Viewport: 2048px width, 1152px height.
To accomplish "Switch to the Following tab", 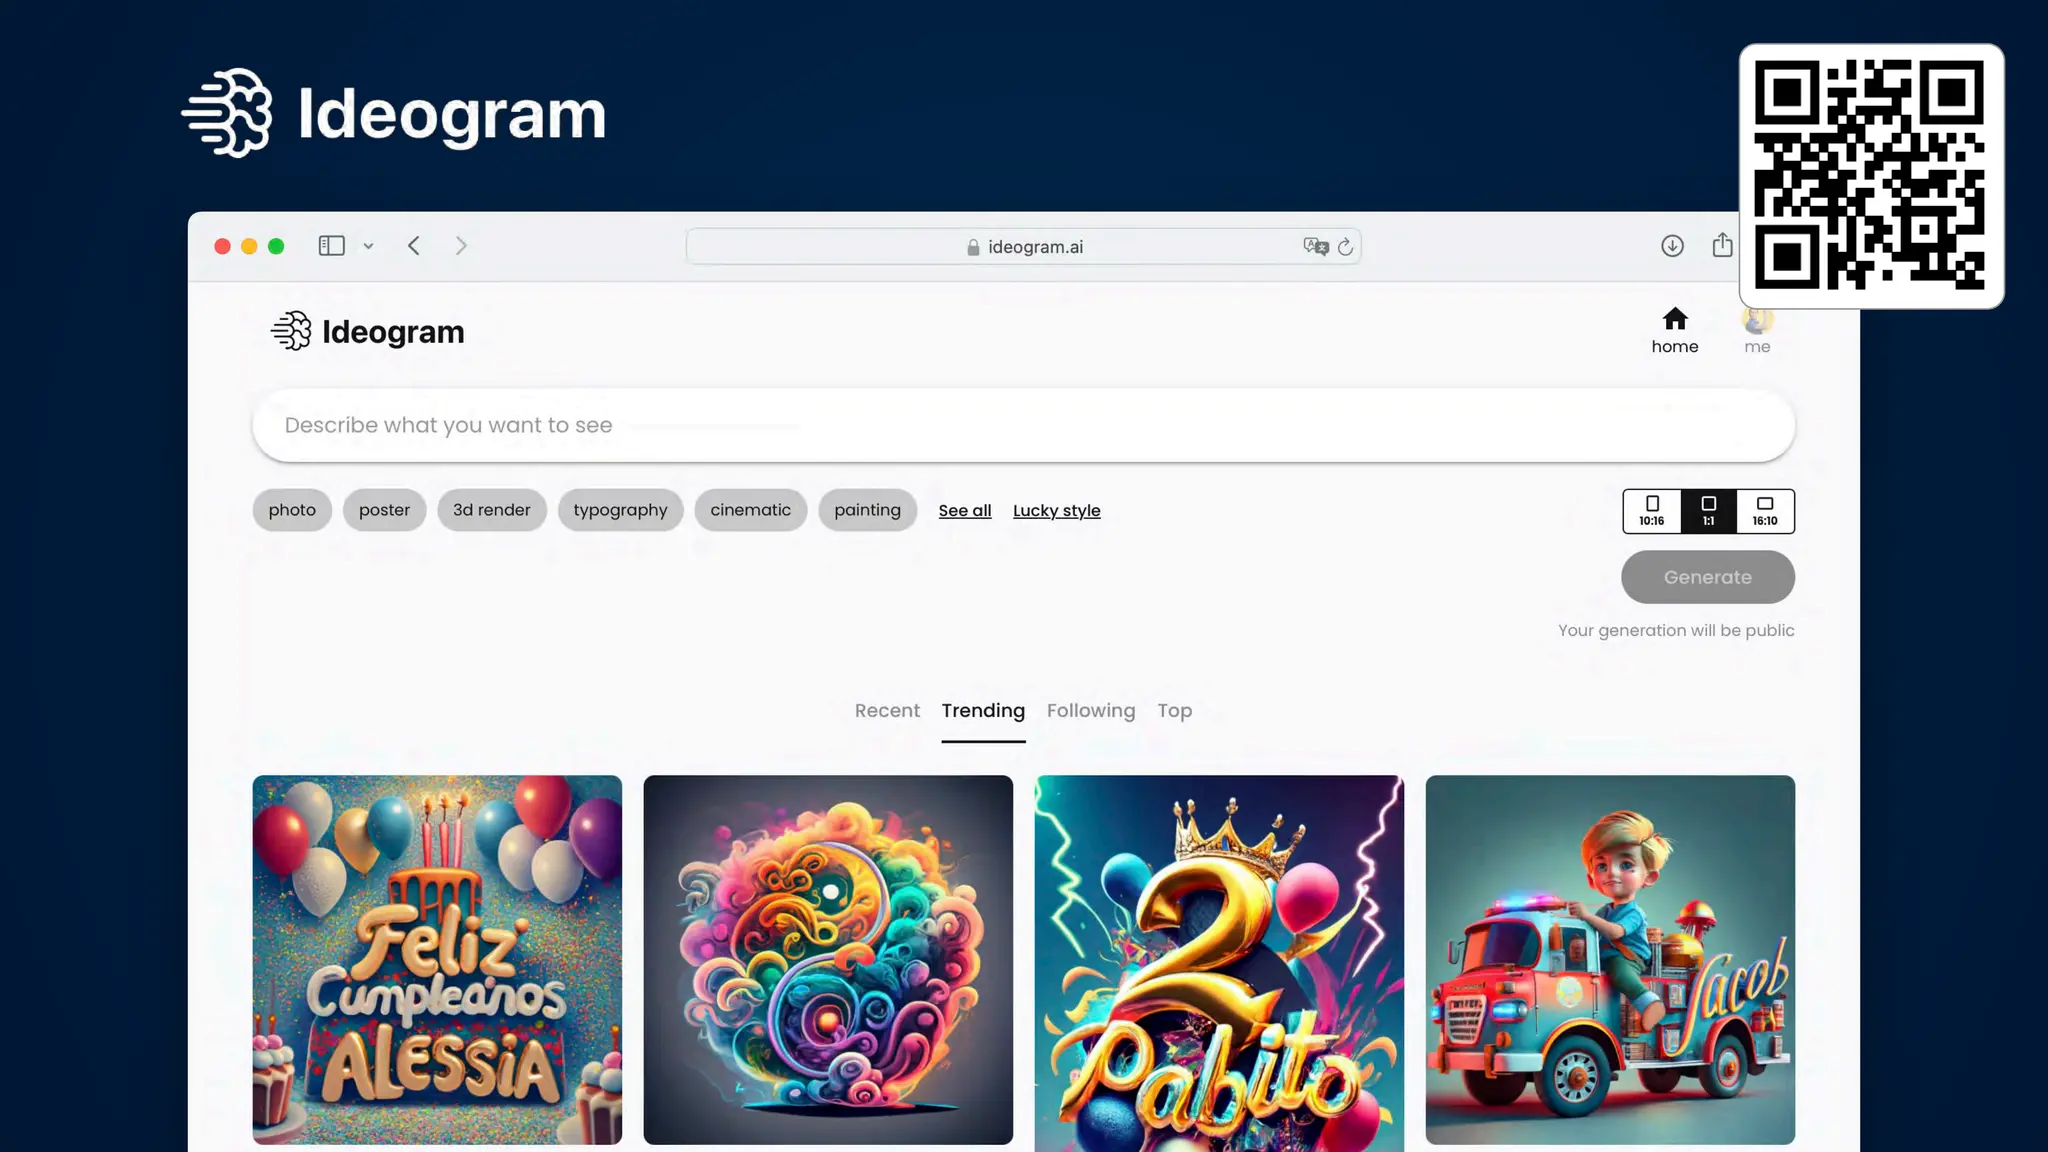I will [1091, 711].
